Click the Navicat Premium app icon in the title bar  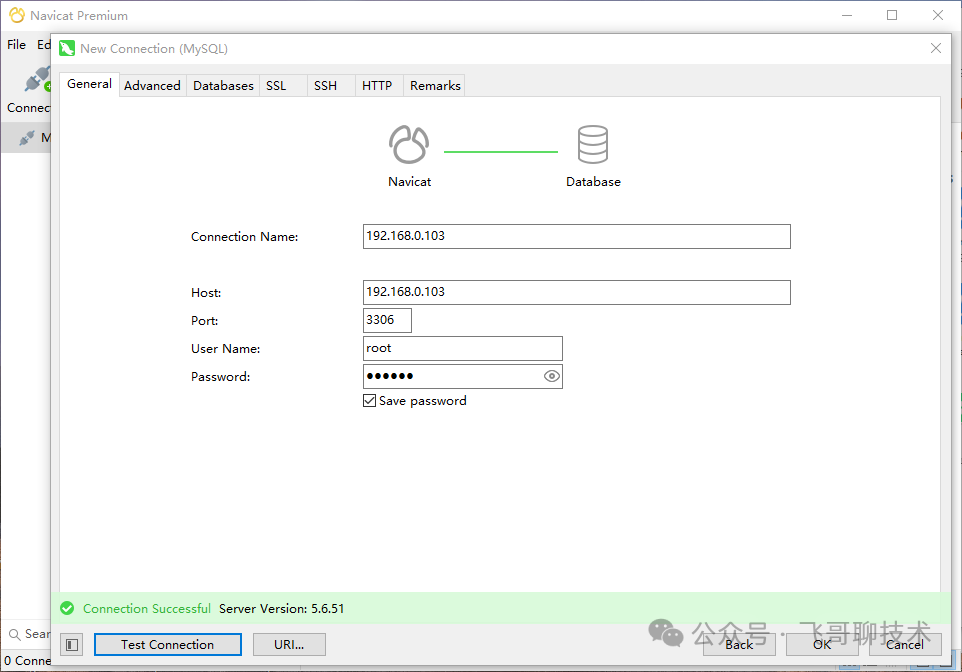(x=17, y=15)
